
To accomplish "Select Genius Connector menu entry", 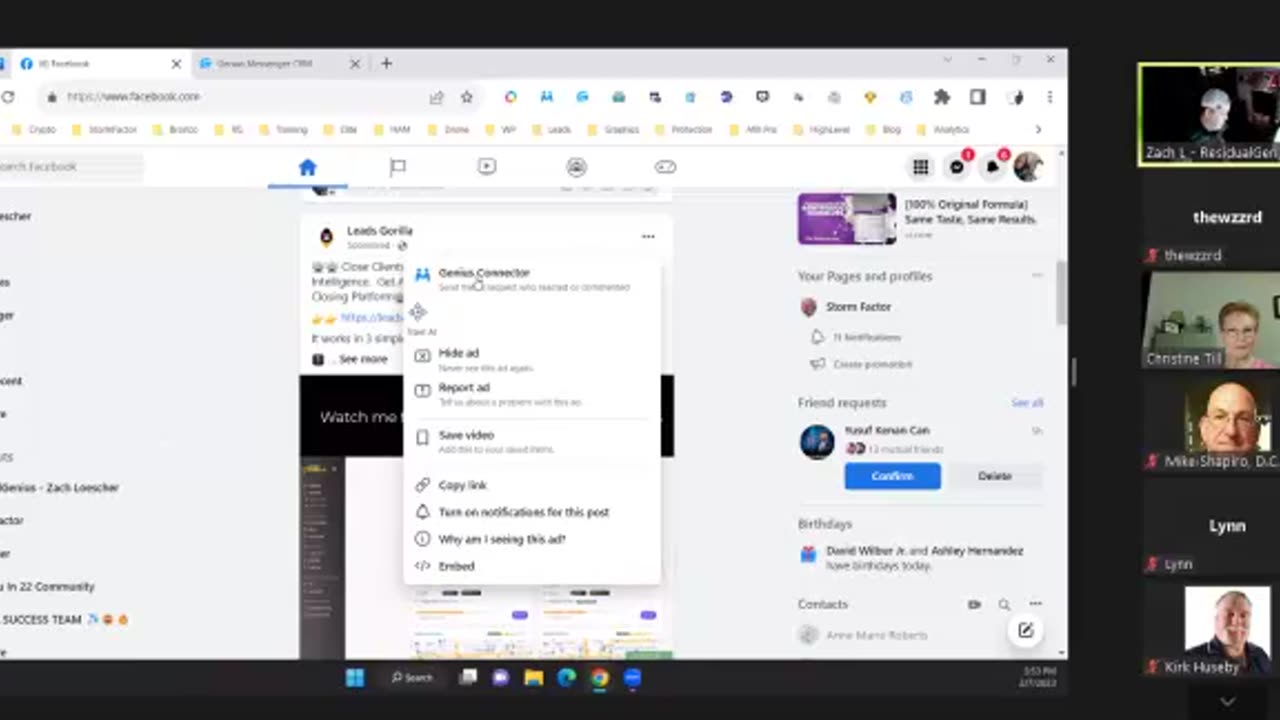I will 532,279.
